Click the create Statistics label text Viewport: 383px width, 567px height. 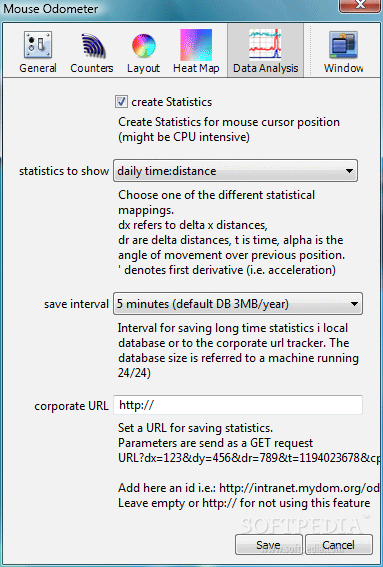tap(171, 102)
